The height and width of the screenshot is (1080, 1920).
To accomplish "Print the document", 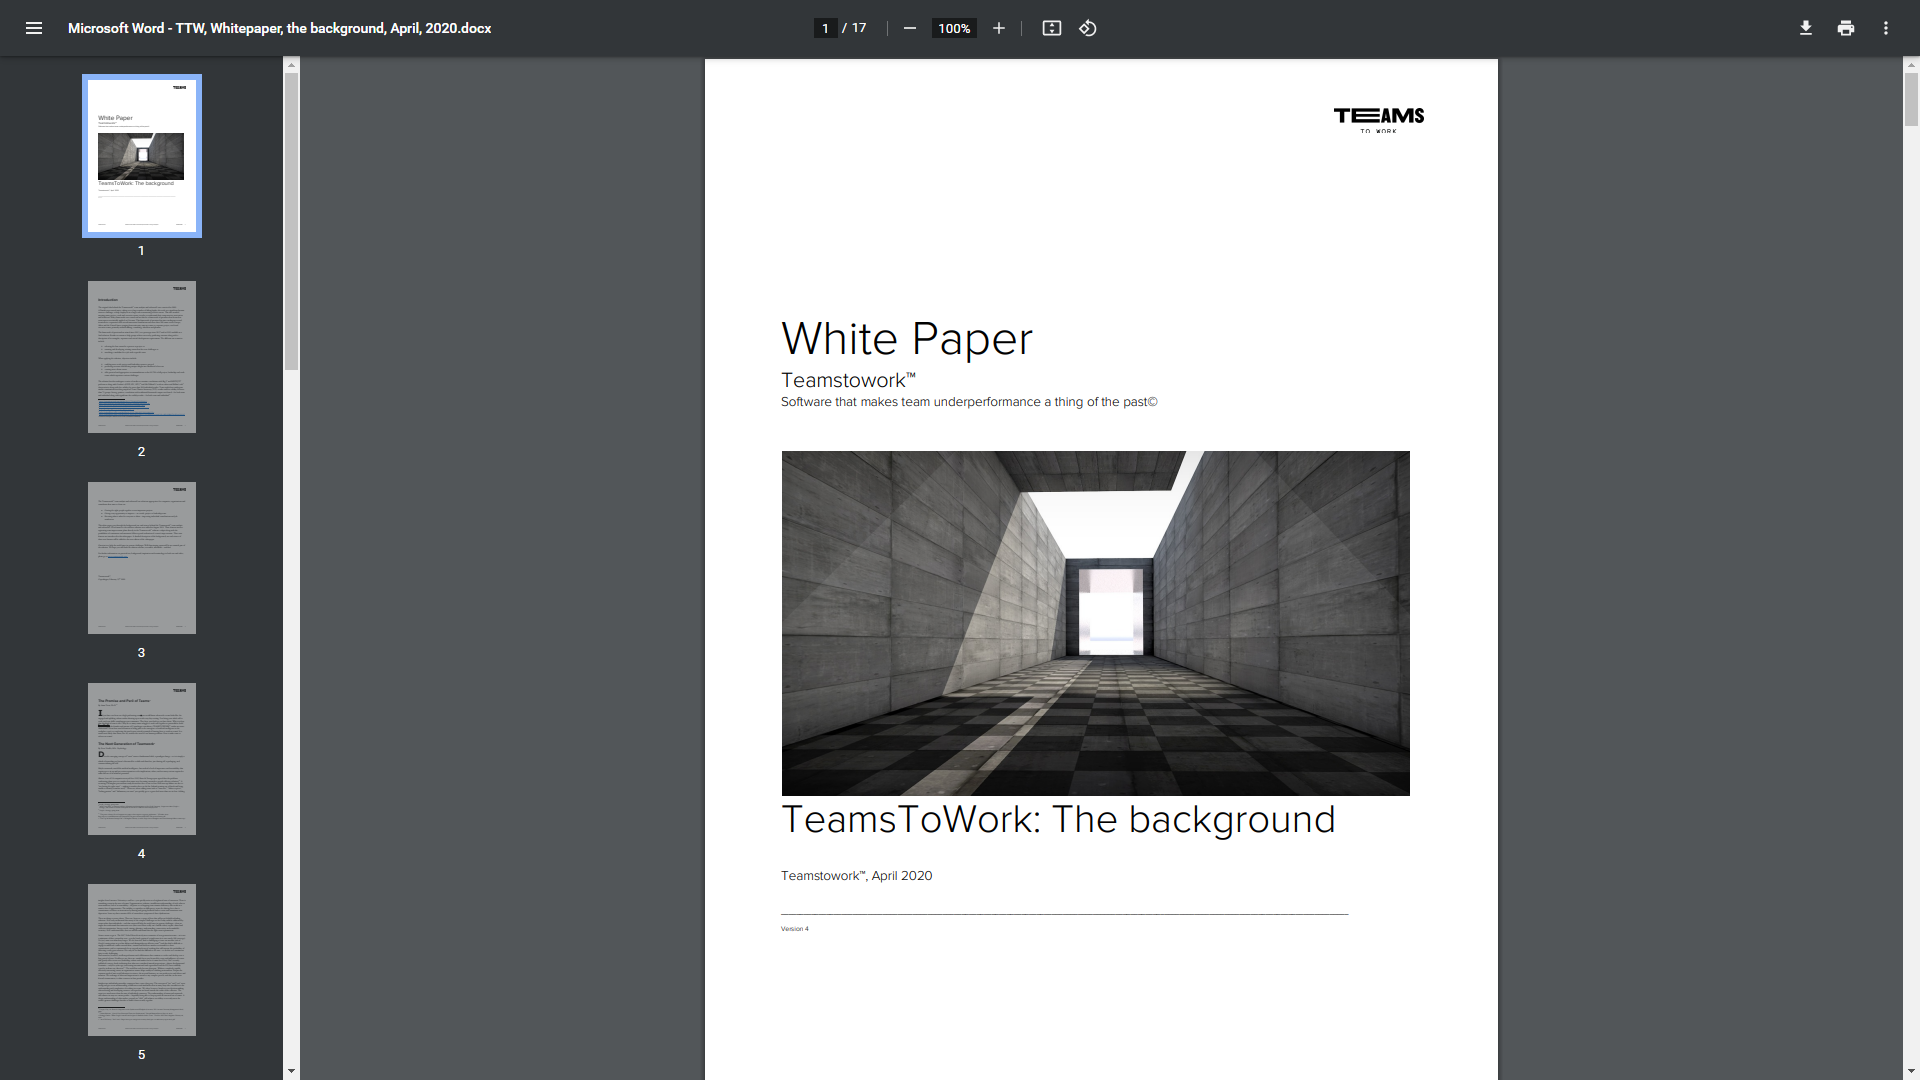I will click(1845, 28).
